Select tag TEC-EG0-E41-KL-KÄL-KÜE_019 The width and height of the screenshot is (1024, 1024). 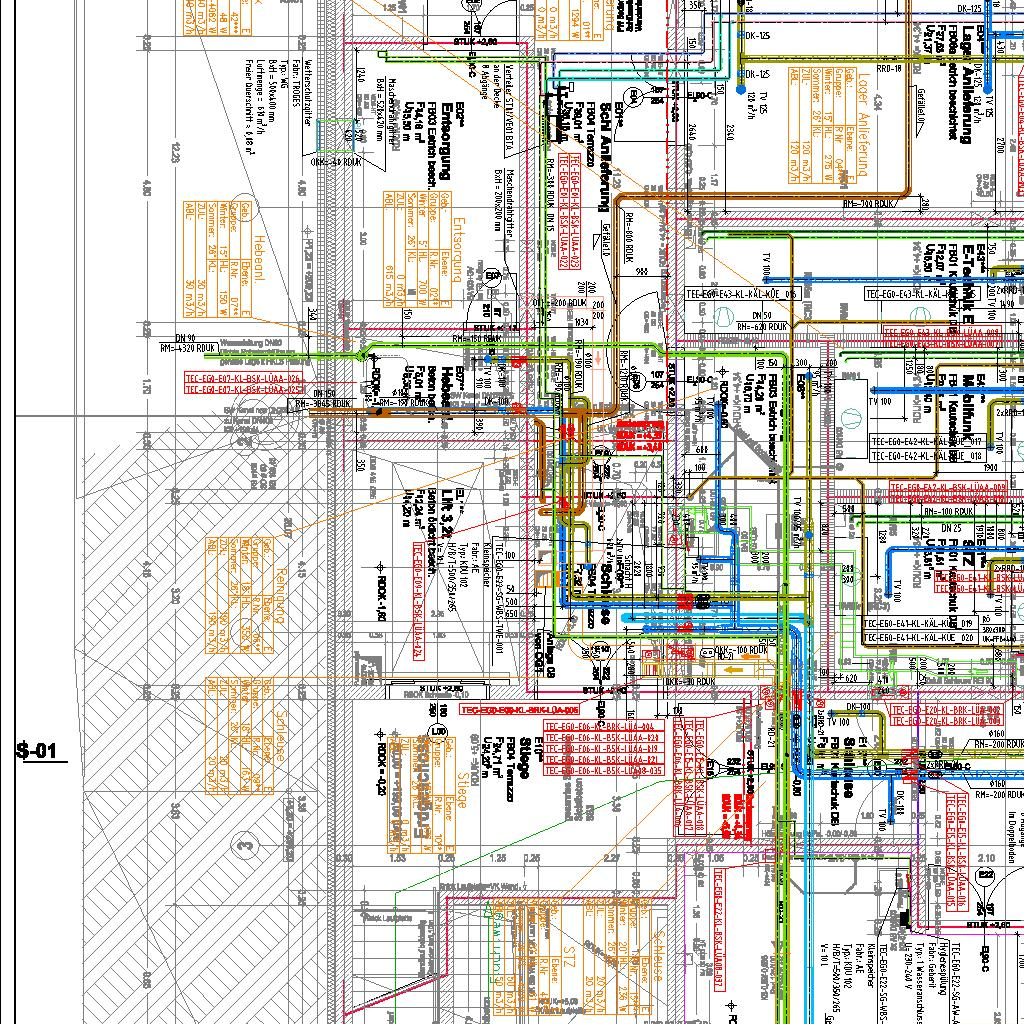tap(918, 623)
